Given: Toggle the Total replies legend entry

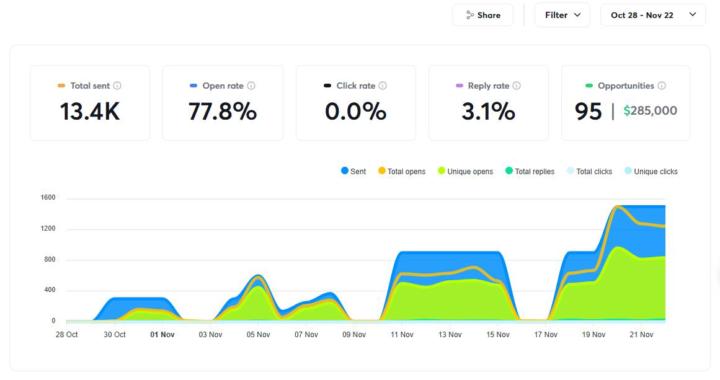Looking at the screenshot, I should pyautogui.click(x=529, y=171).
